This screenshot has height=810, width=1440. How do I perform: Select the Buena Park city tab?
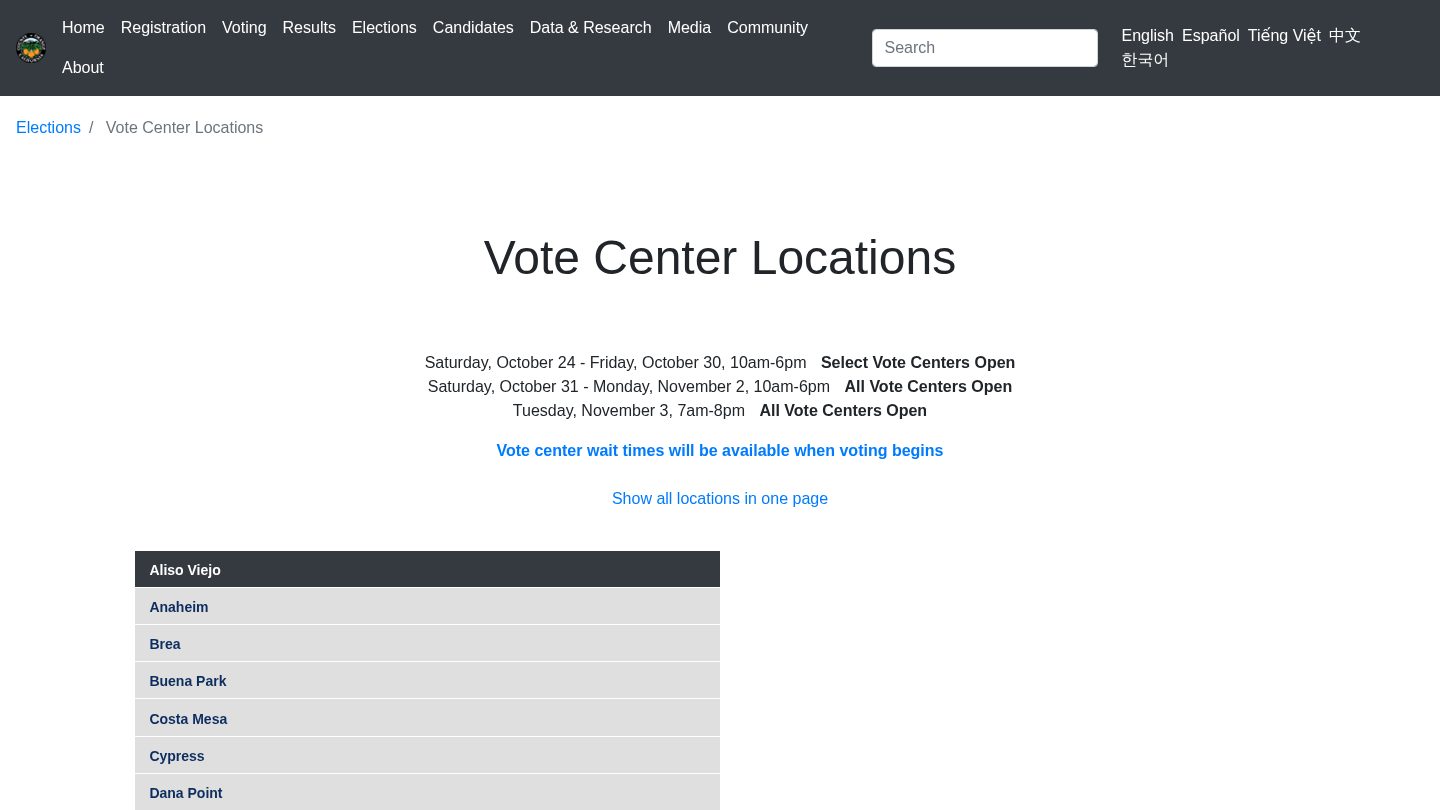tap(427, 681)
